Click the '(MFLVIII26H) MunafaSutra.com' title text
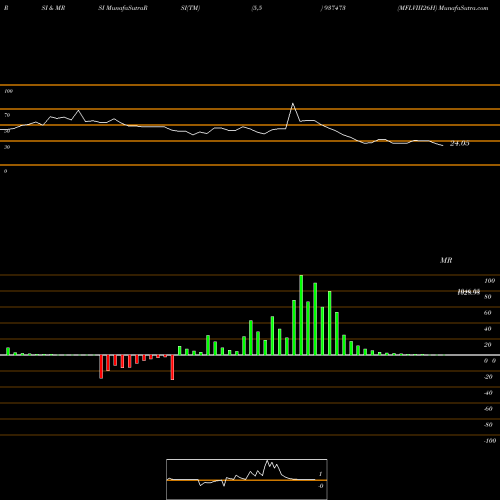 pyautogui.click(x=443, y=8)
